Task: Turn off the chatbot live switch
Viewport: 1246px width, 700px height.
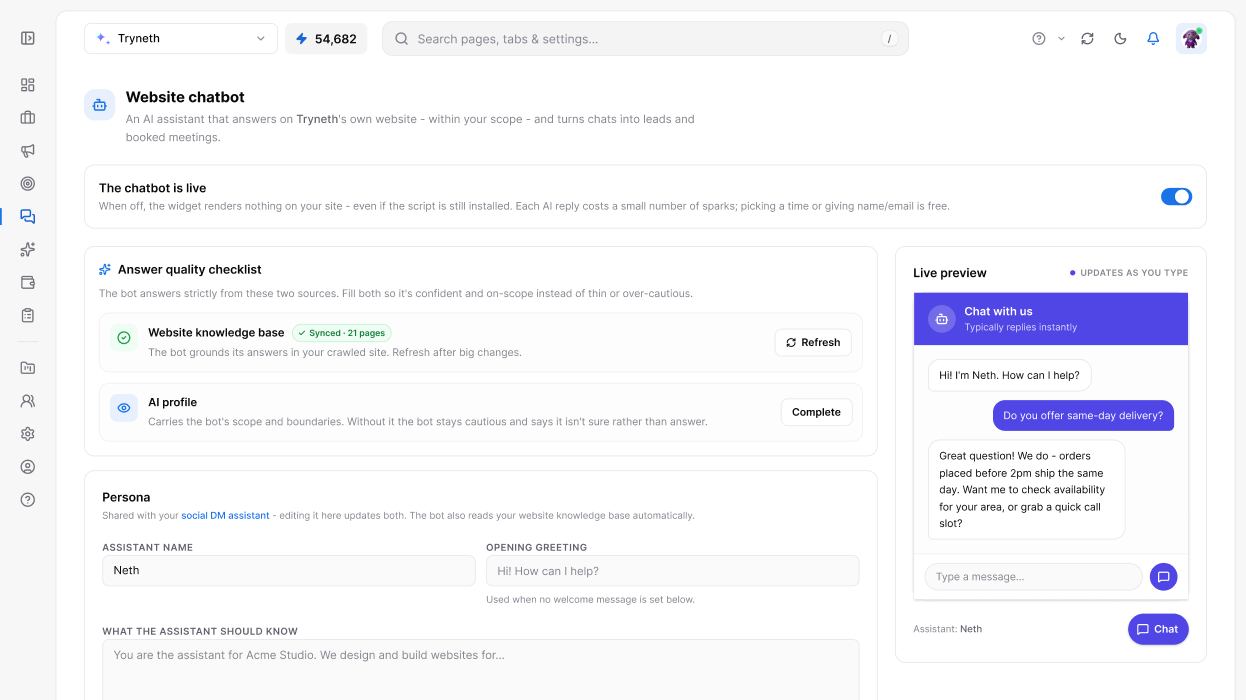Action: (x=1176, y=197)
